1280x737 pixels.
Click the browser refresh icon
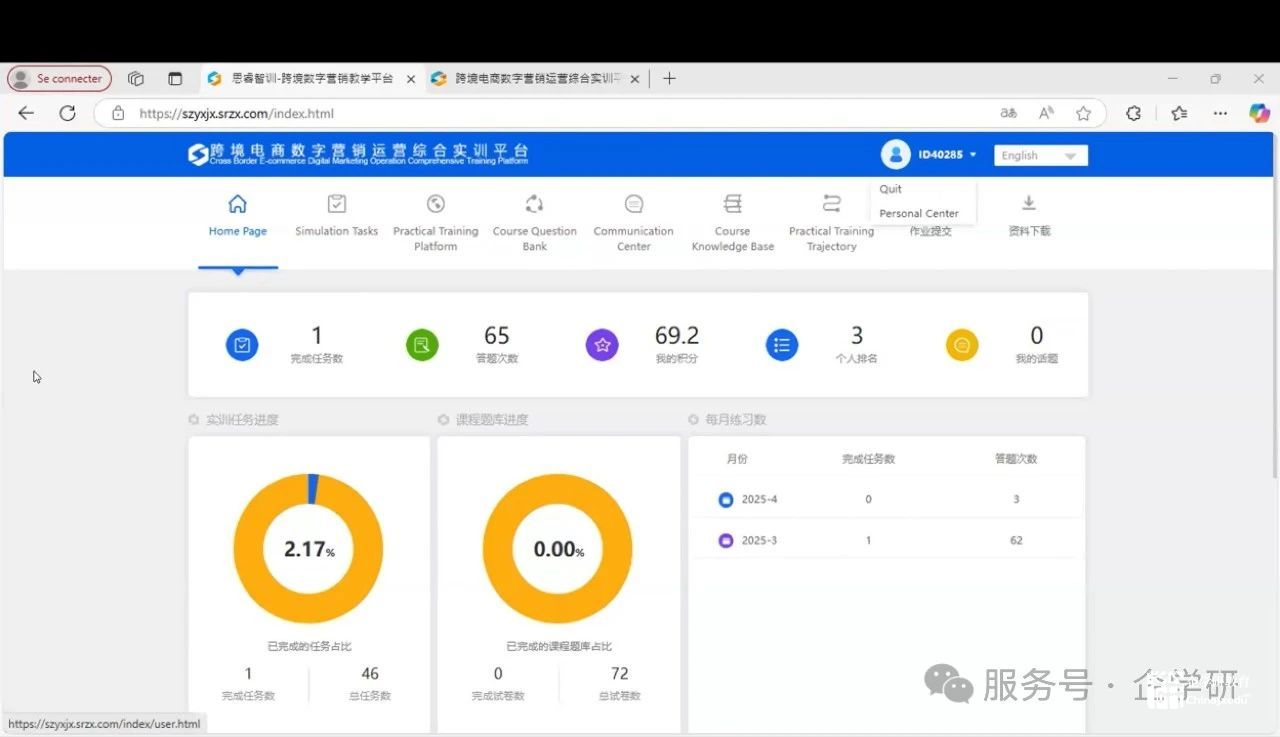click(67, 113)
